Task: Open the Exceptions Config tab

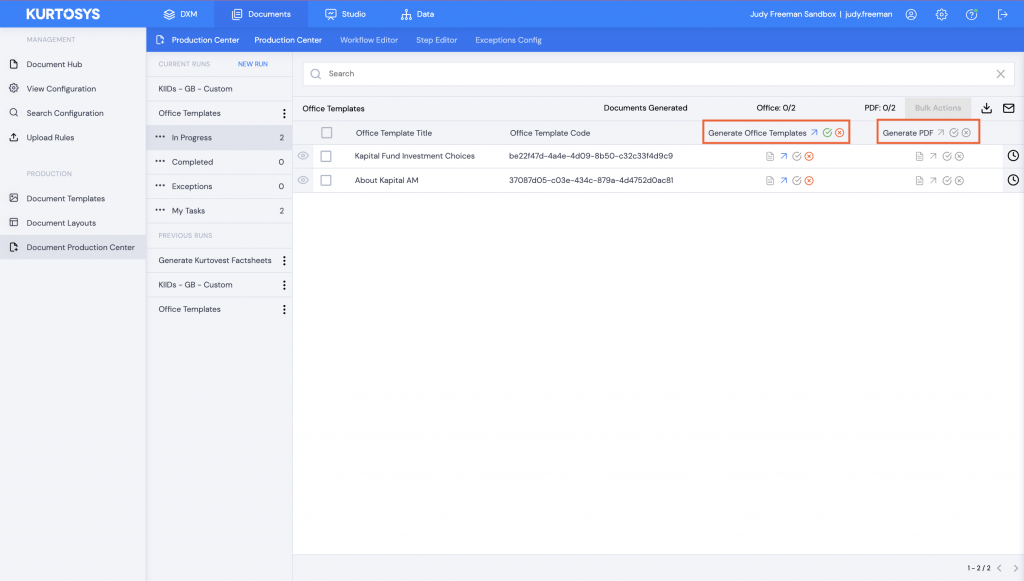Action: click(x=508, y=40)
